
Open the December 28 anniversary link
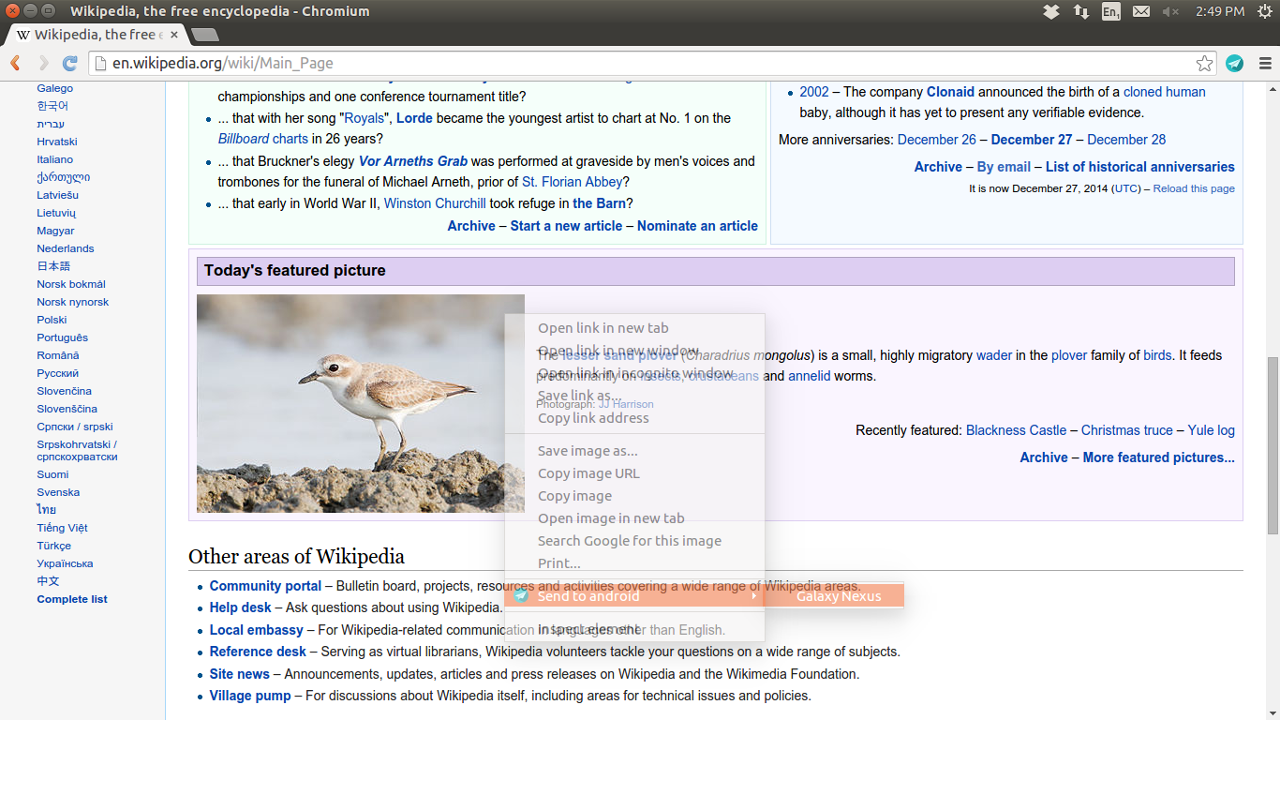point(1126,140)
